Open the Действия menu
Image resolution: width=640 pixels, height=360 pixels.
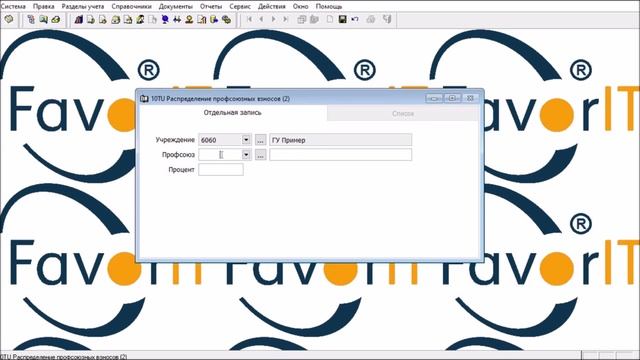(272, 6)
